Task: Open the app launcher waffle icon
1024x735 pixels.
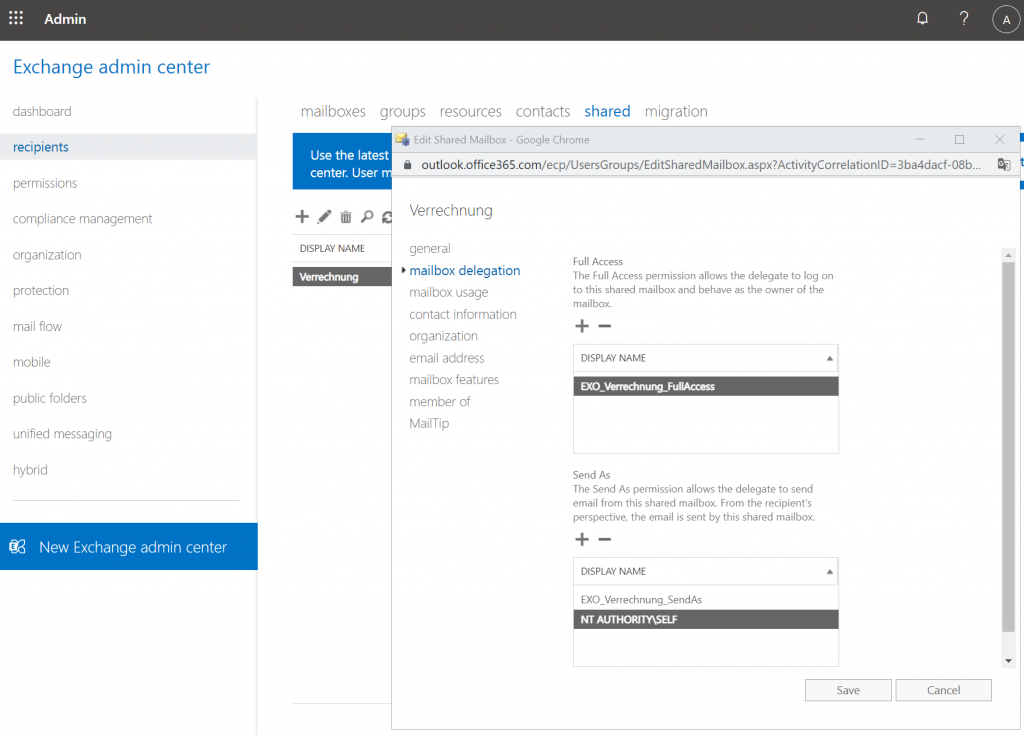Action: (x=16, y=19)
